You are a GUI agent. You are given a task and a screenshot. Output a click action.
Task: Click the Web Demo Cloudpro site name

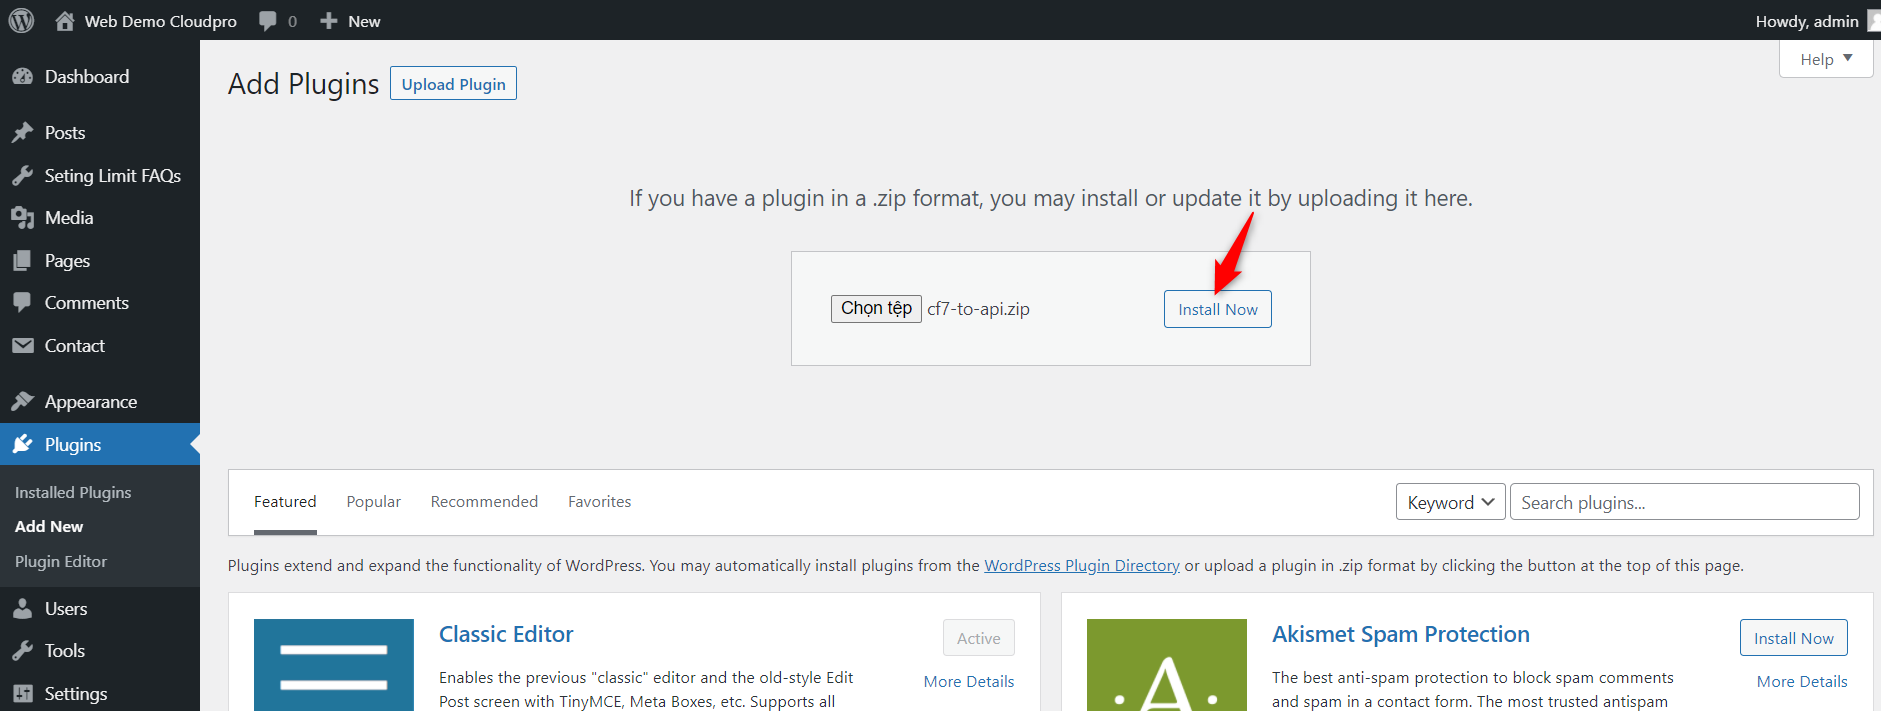(161, 21)
